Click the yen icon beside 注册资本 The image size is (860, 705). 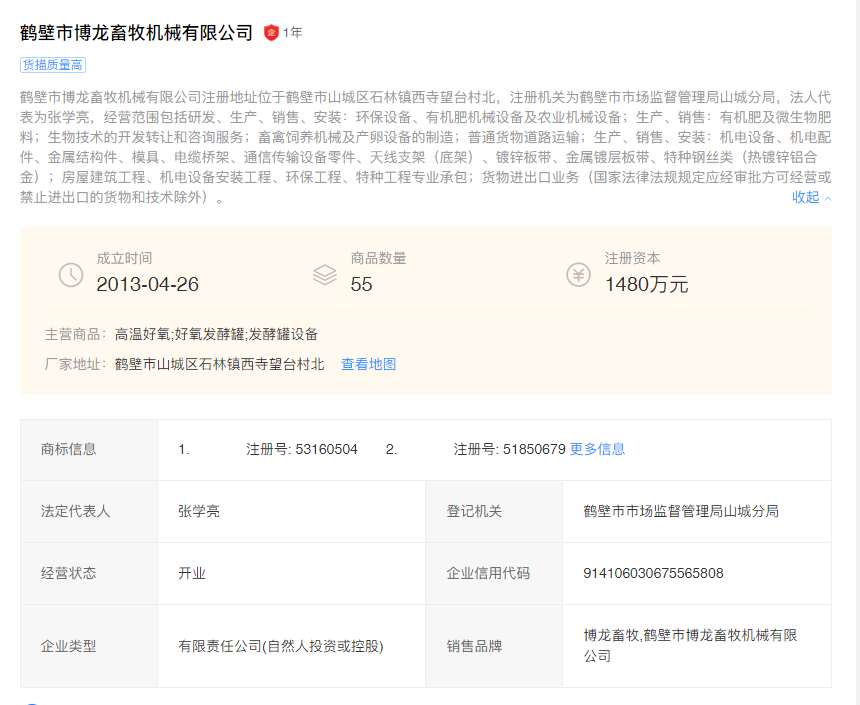point(579,274)
